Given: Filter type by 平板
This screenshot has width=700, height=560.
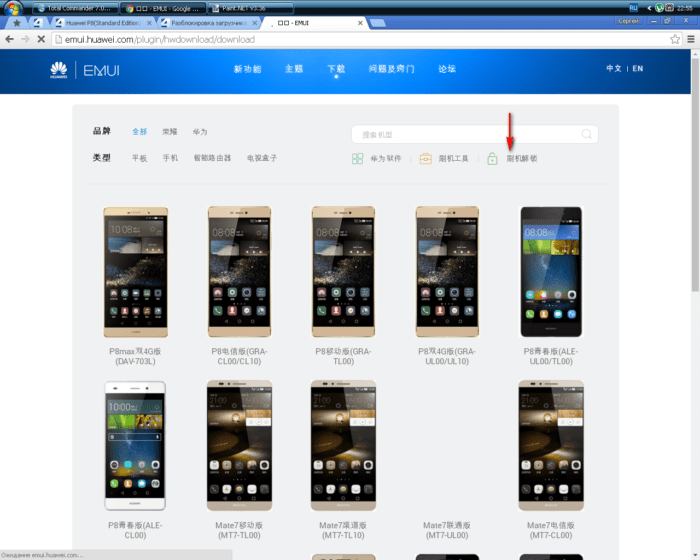Looking at the screenshot, I should [x=139, y=158].
